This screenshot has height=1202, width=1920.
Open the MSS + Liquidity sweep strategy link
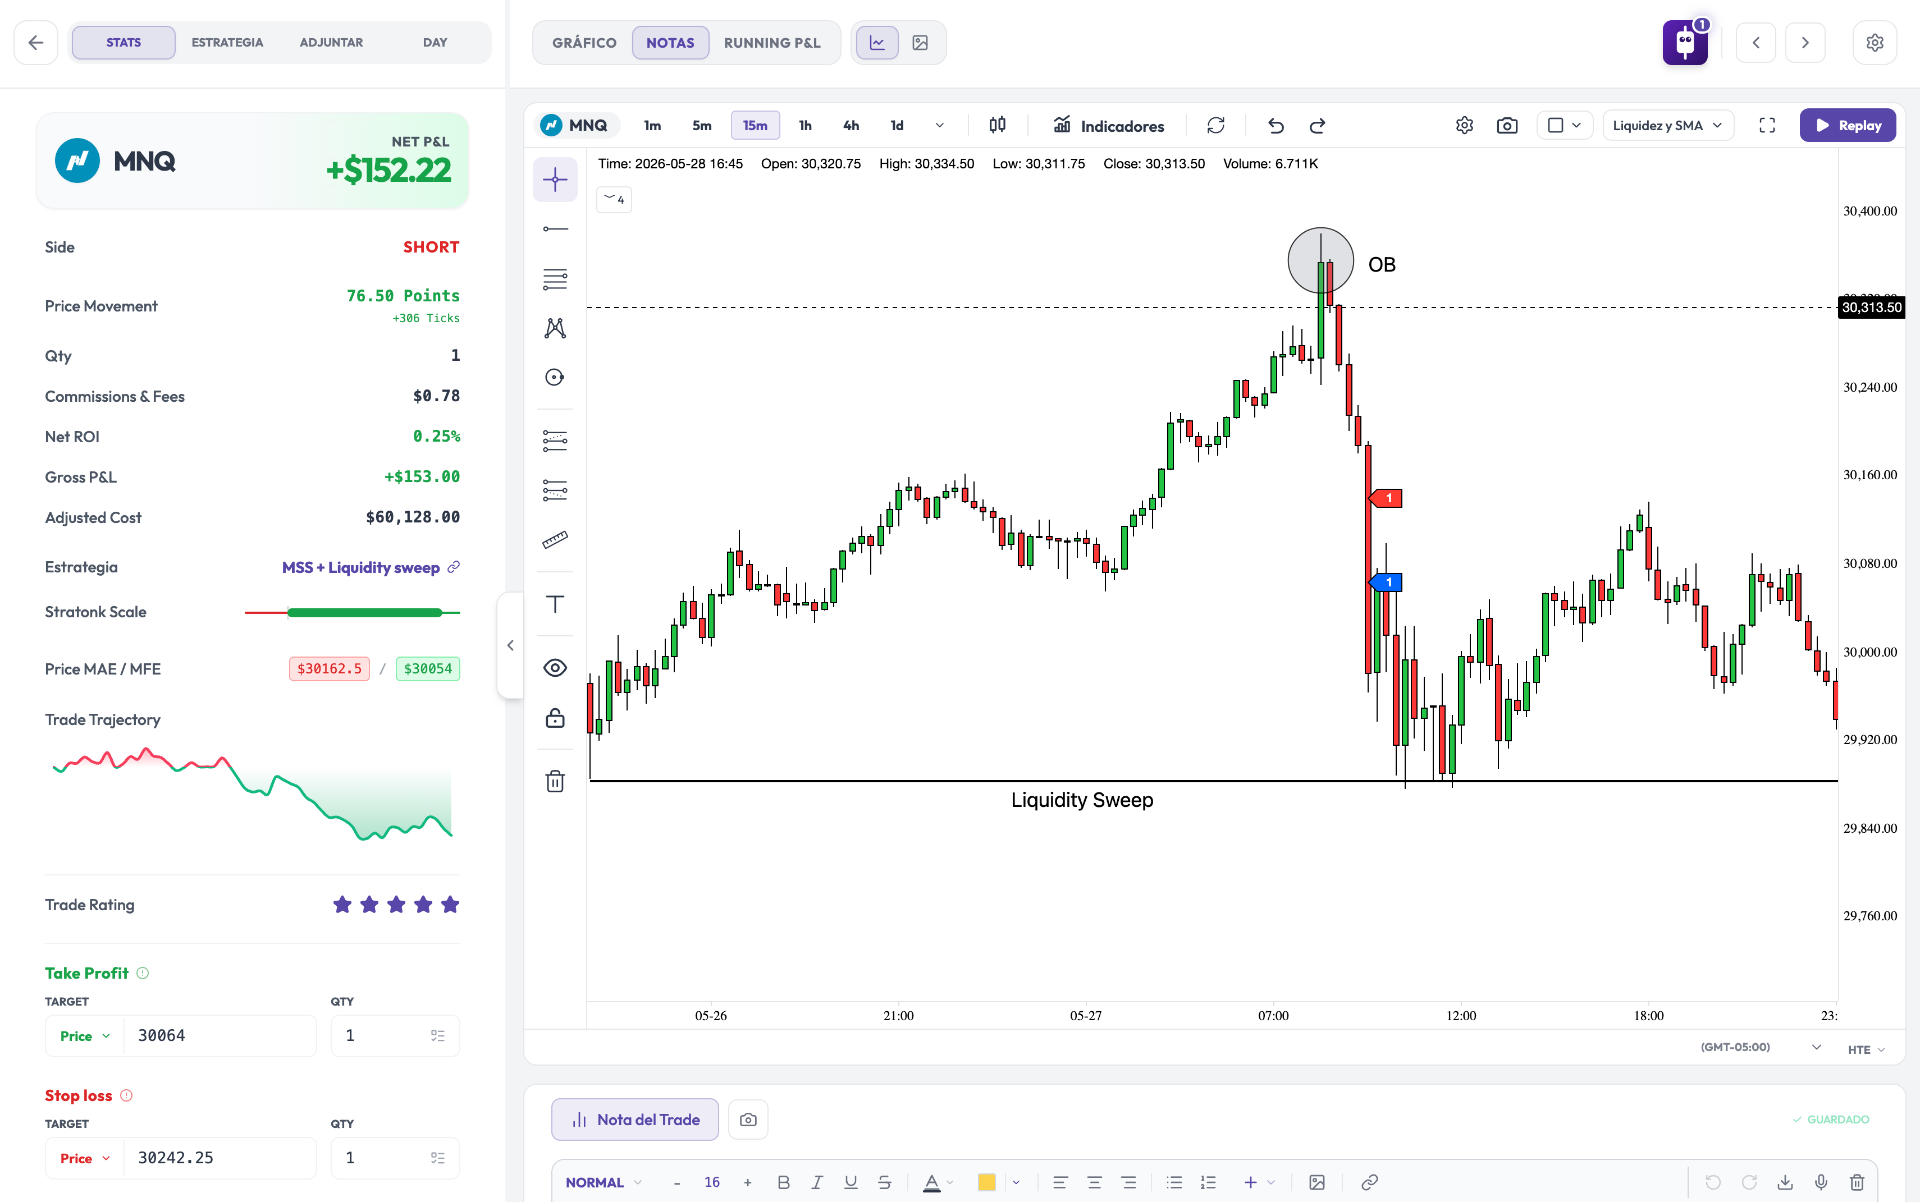[x=361, y=567]
